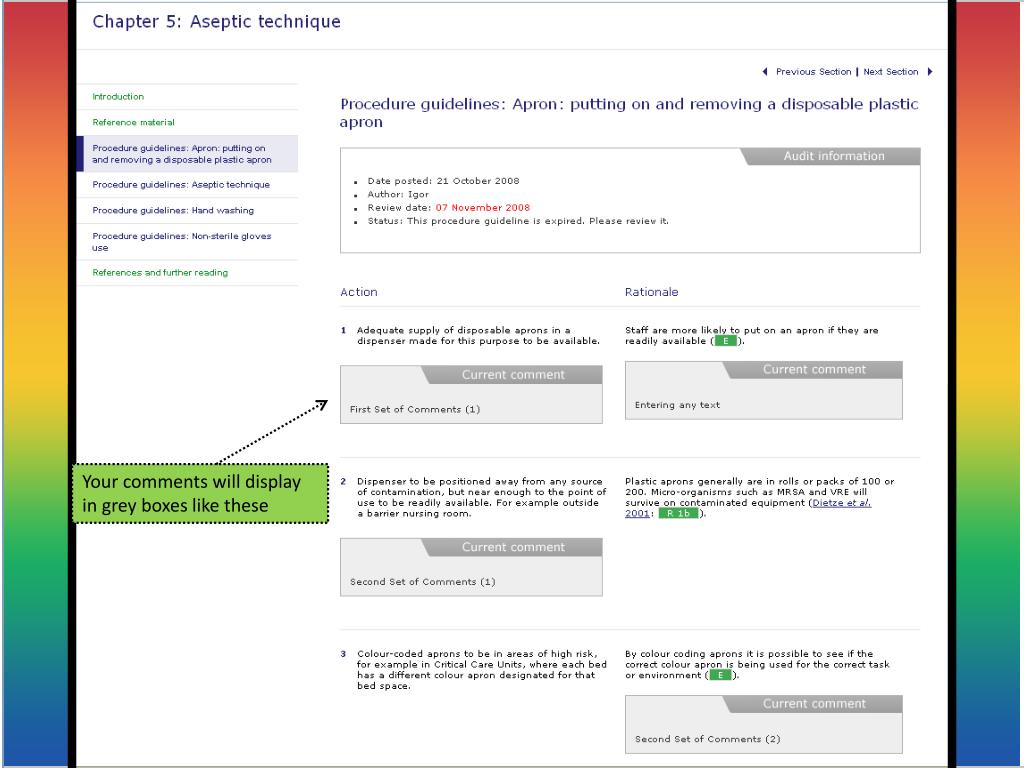Click Current comment header above Second Set of Comments (1)
Screen dimensions: 1024x768
tap(513, 547)
